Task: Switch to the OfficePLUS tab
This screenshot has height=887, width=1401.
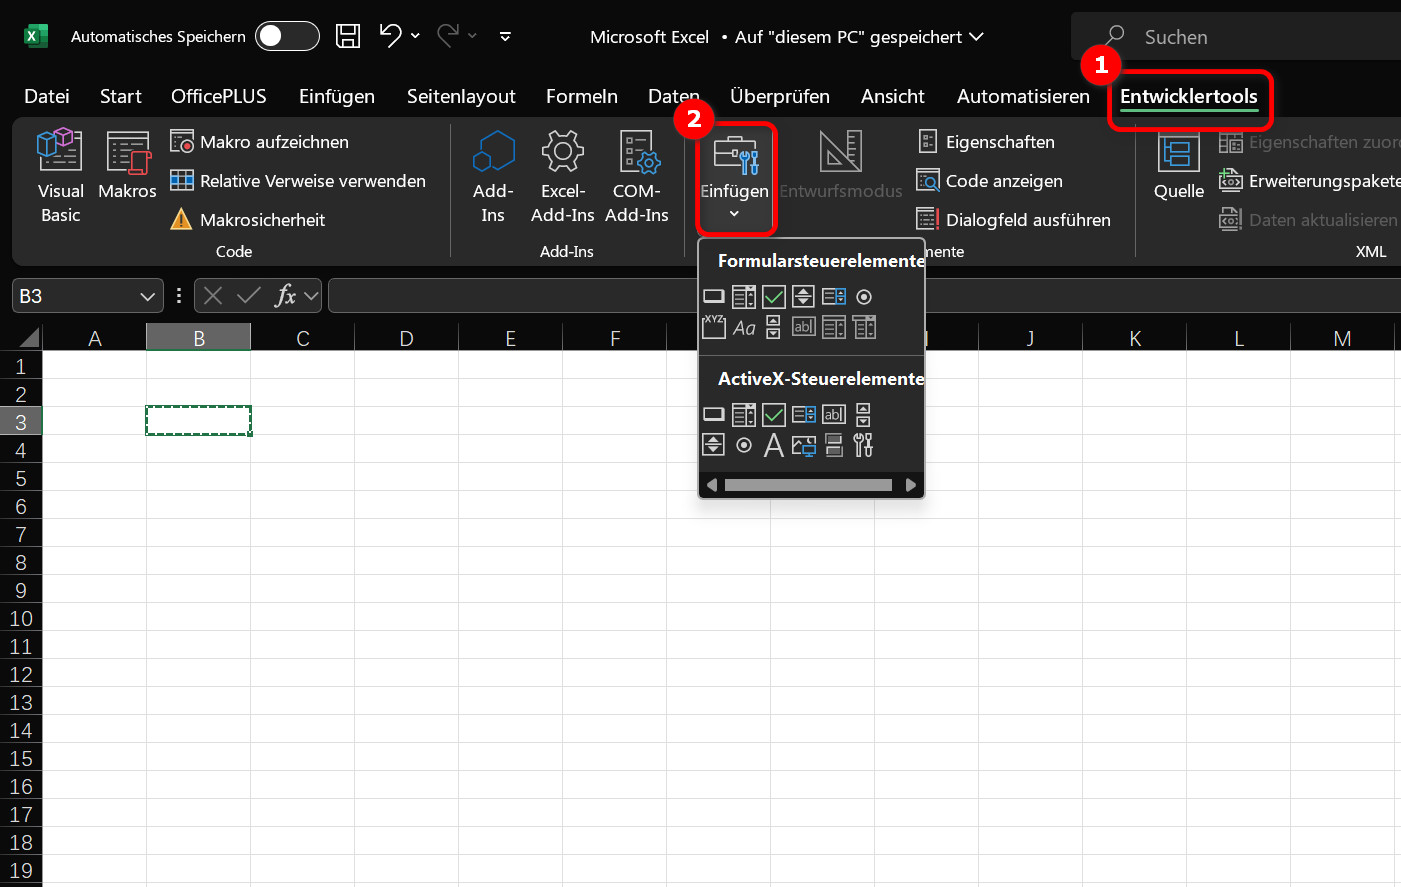Action: [x=218, y=96]
